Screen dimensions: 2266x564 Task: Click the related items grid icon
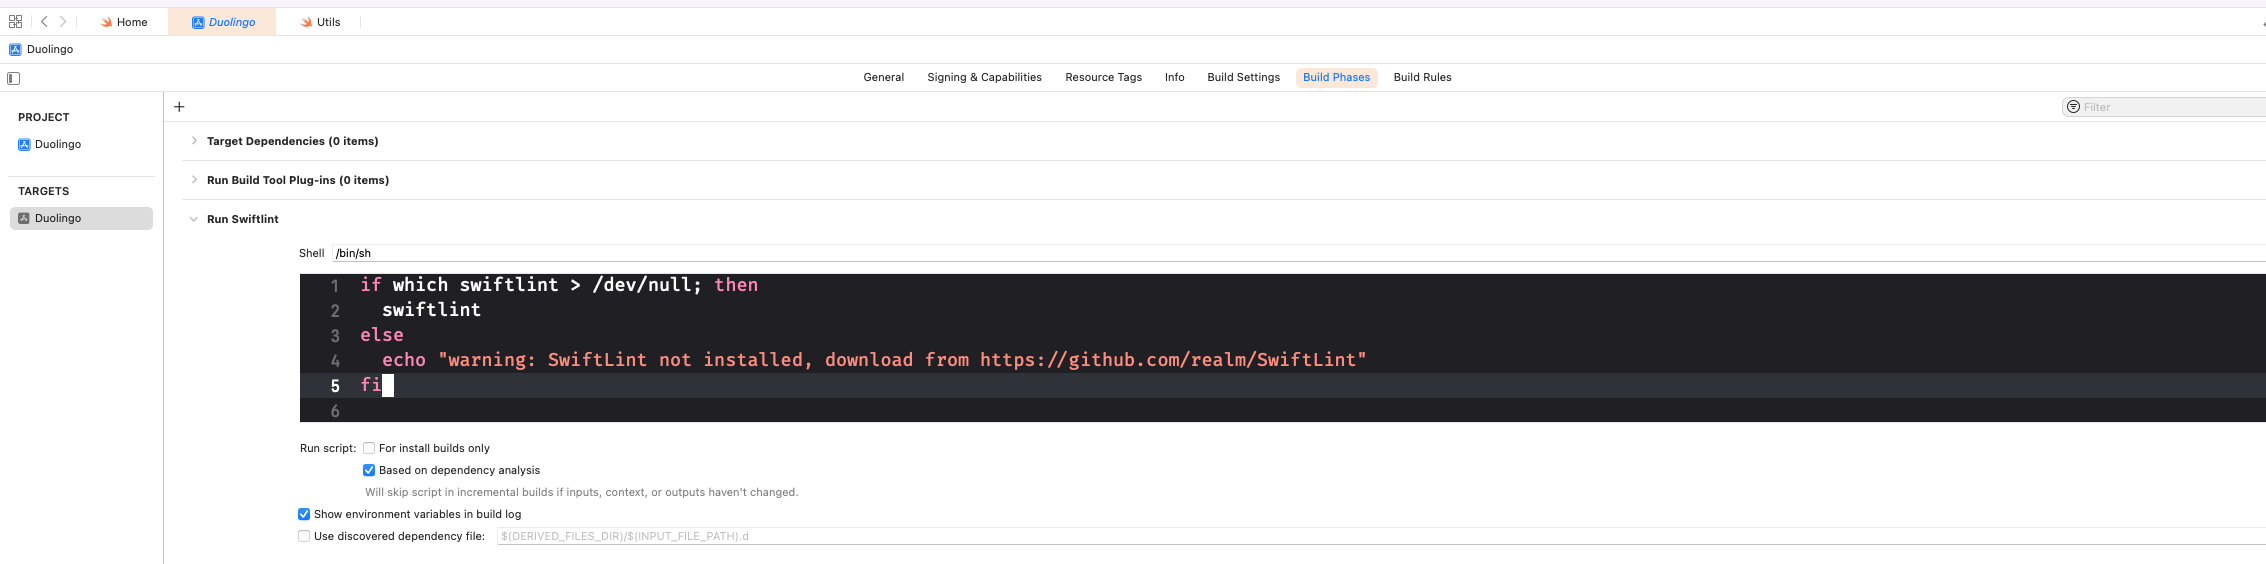pos(15,21)
